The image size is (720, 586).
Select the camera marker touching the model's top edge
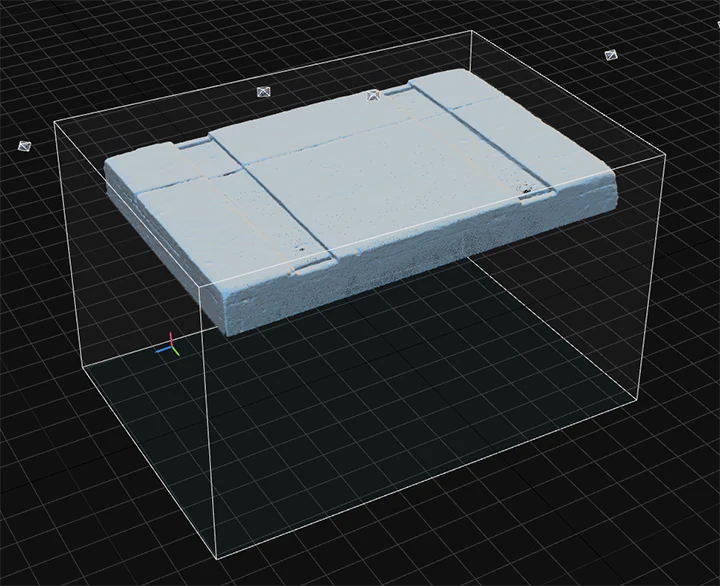373,96
